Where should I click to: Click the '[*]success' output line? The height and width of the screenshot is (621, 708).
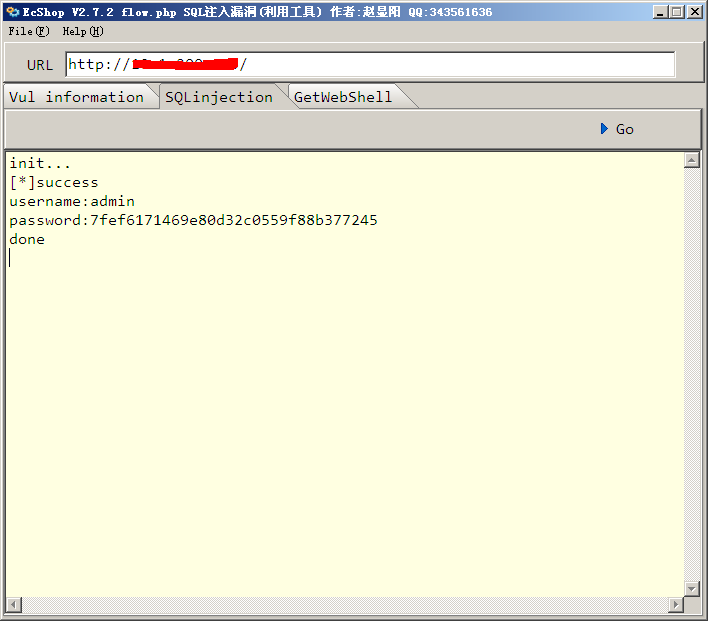(54, 182)
